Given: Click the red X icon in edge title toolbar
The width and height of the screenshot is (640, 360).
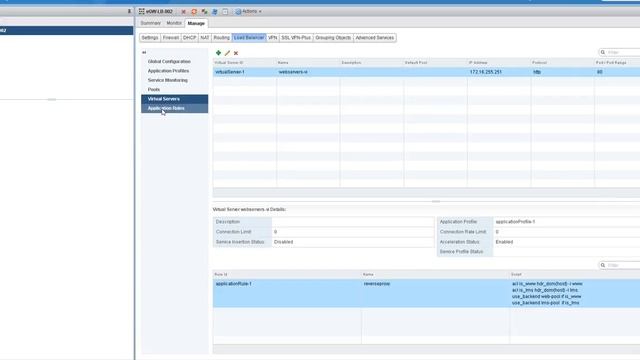Looking at the screenshot, I should click(184, 12).
